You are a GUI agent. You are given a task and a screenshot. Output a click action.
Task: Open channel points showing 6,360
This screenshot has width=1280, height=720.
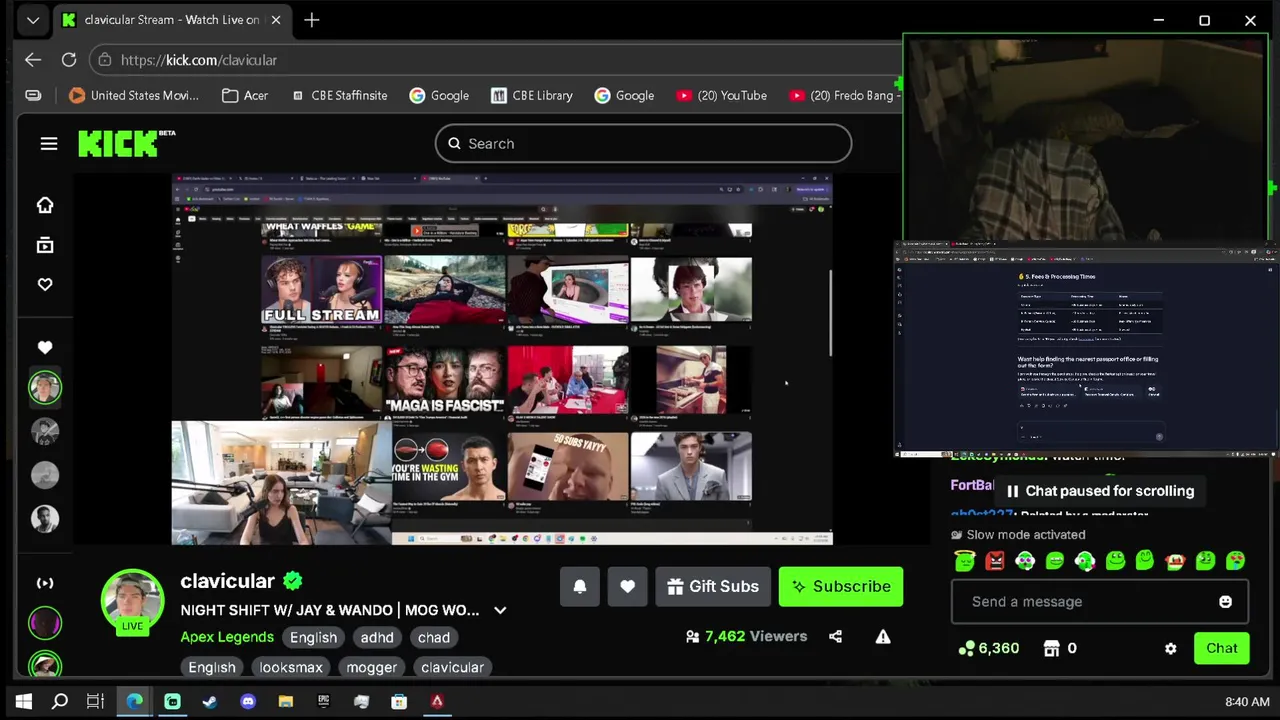pyautogui.click(x=988, y=648)
